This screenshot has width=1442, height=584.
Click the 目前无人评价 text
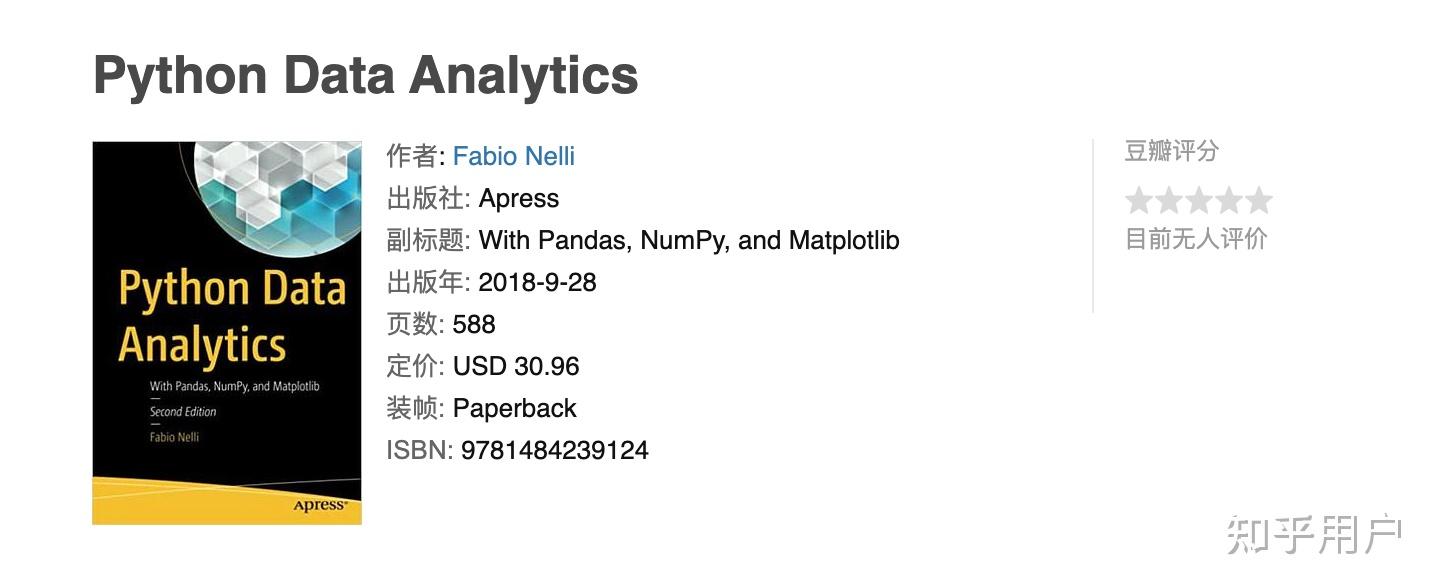pyautogui.click(x=1196, y=238)
